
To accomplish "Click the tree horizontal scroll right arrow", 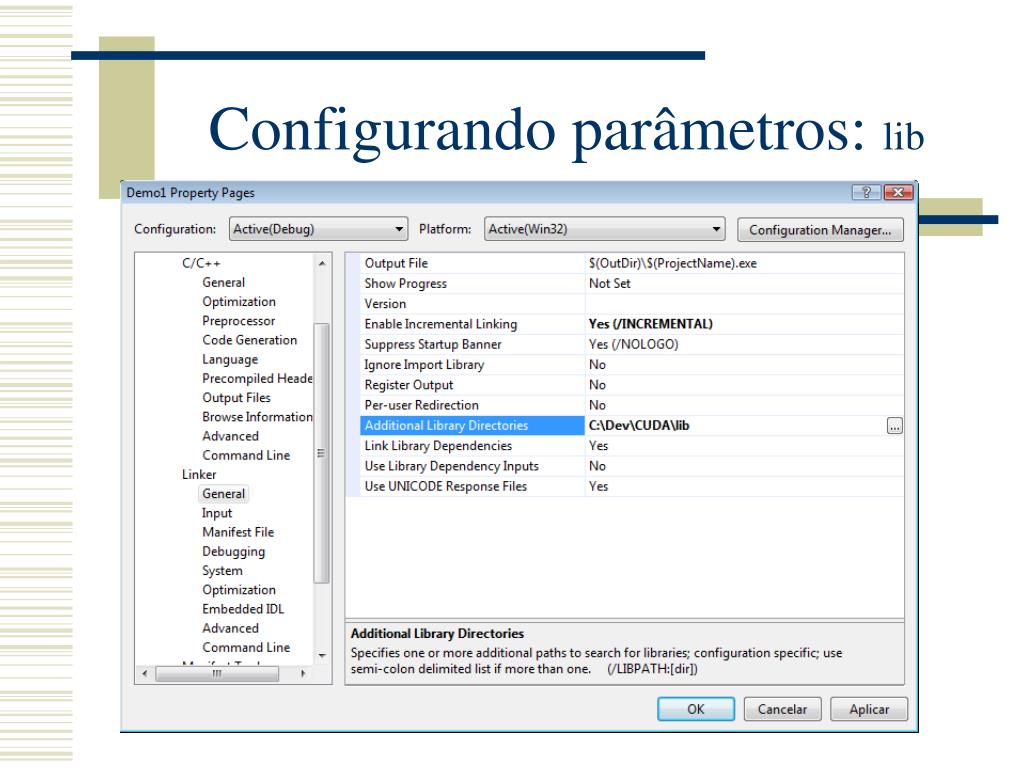I will (303, 673).
